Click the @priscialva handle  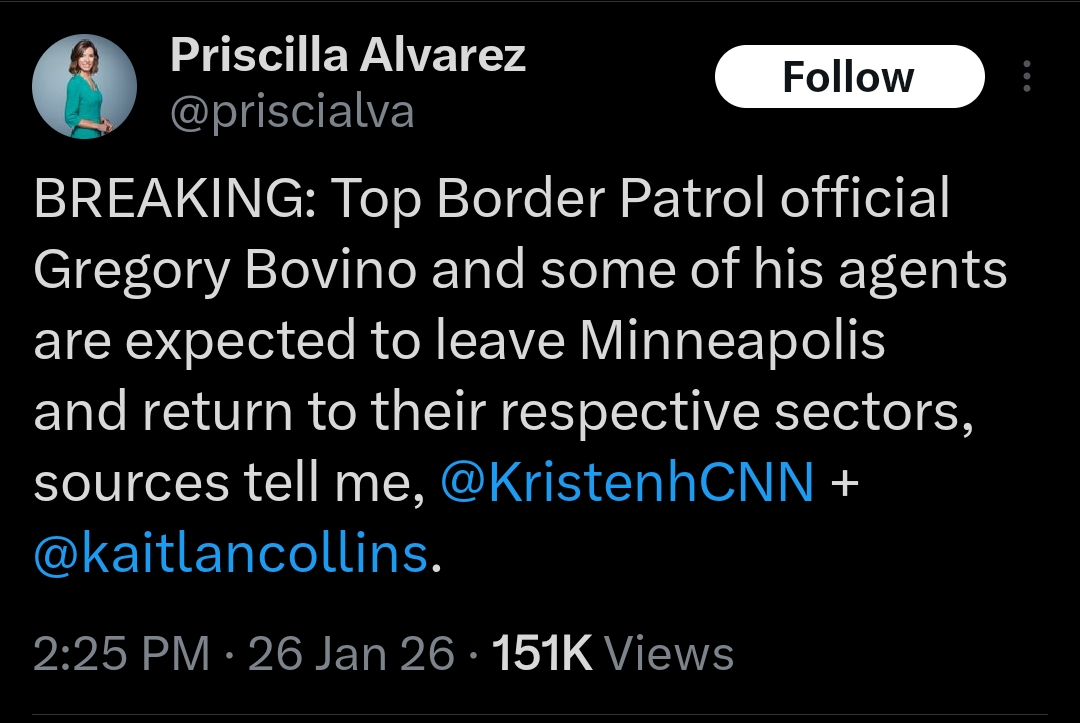tap(292, 112)
